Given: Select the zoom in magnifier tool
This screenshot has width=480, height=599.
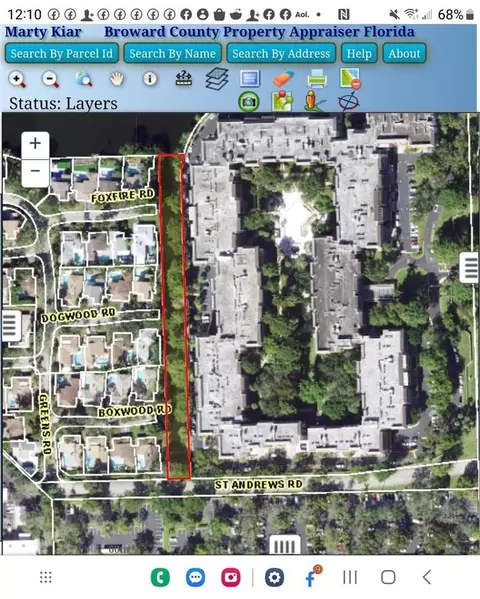Looking at the screenshot, I should 17,79.
